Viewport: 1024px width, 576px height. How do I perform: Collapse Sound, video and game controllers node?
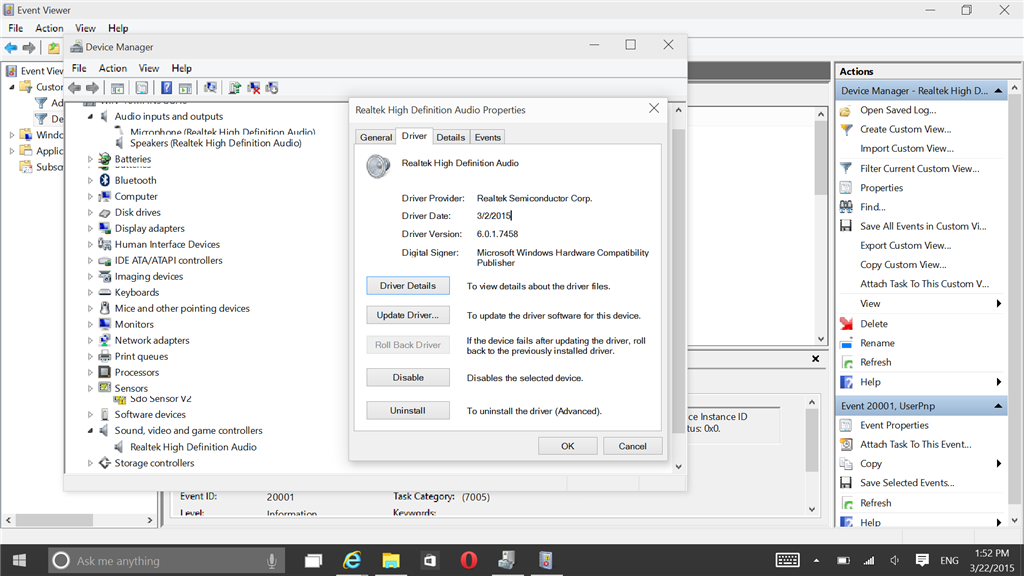click(x=90, y=430)
